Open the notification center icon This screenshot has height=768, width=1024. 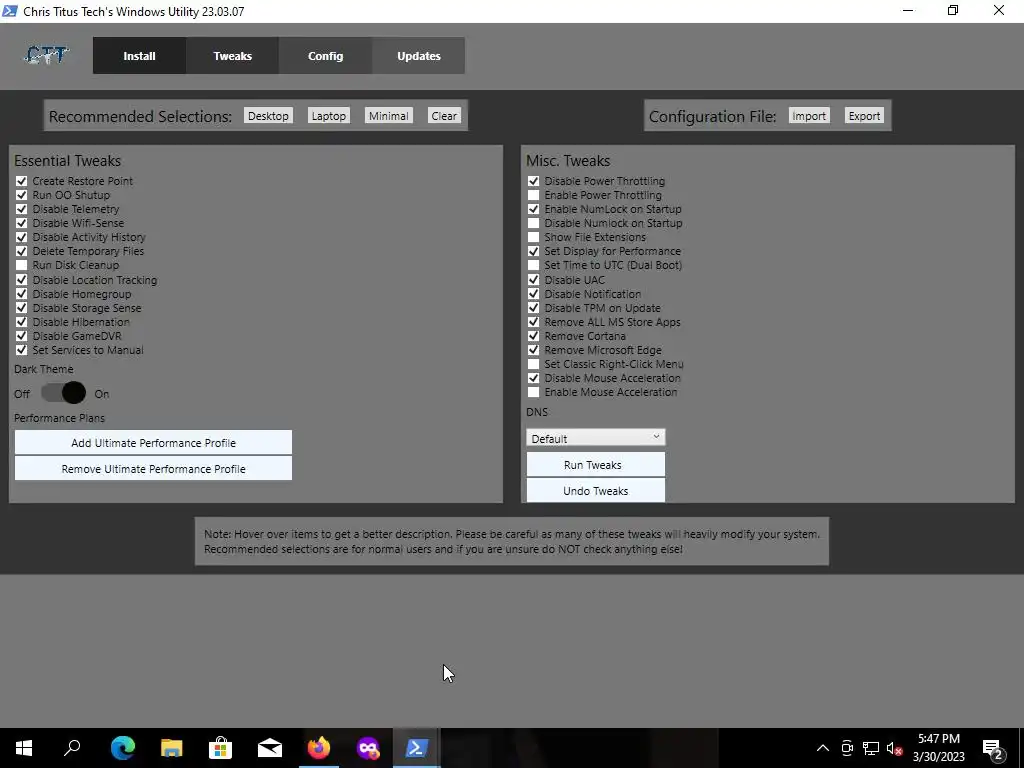click(x=993, y=748)
